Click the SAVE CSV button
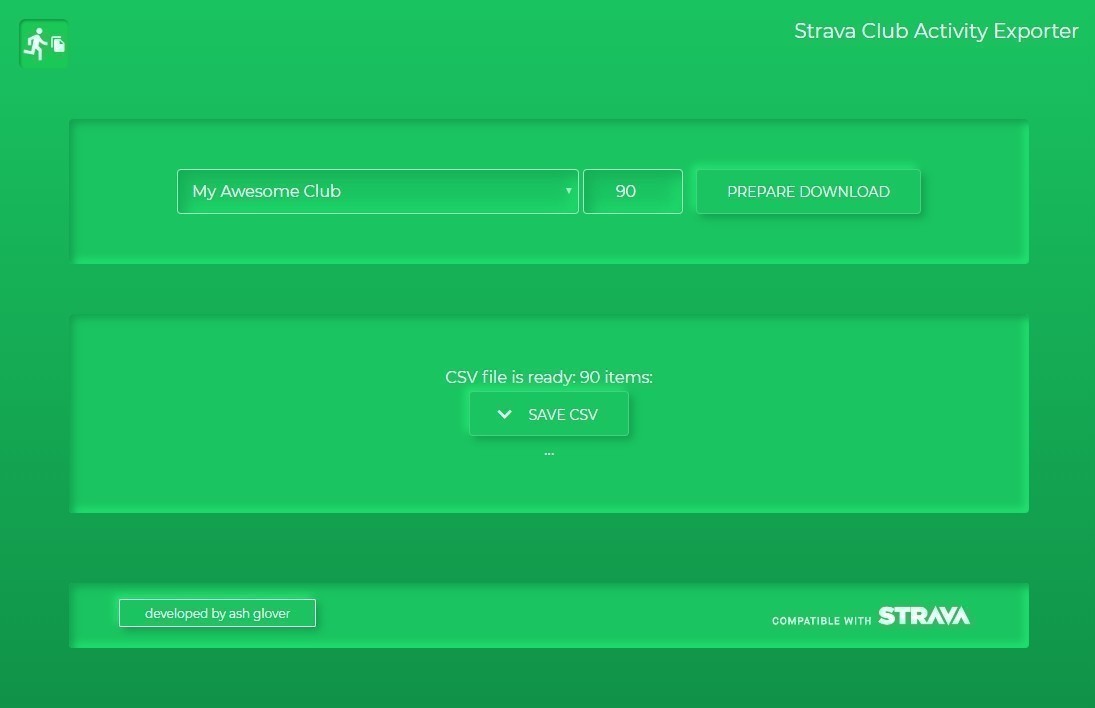The width and height of the screenshot is (1095, 708). pyautogui.click(x=549, y=414)
